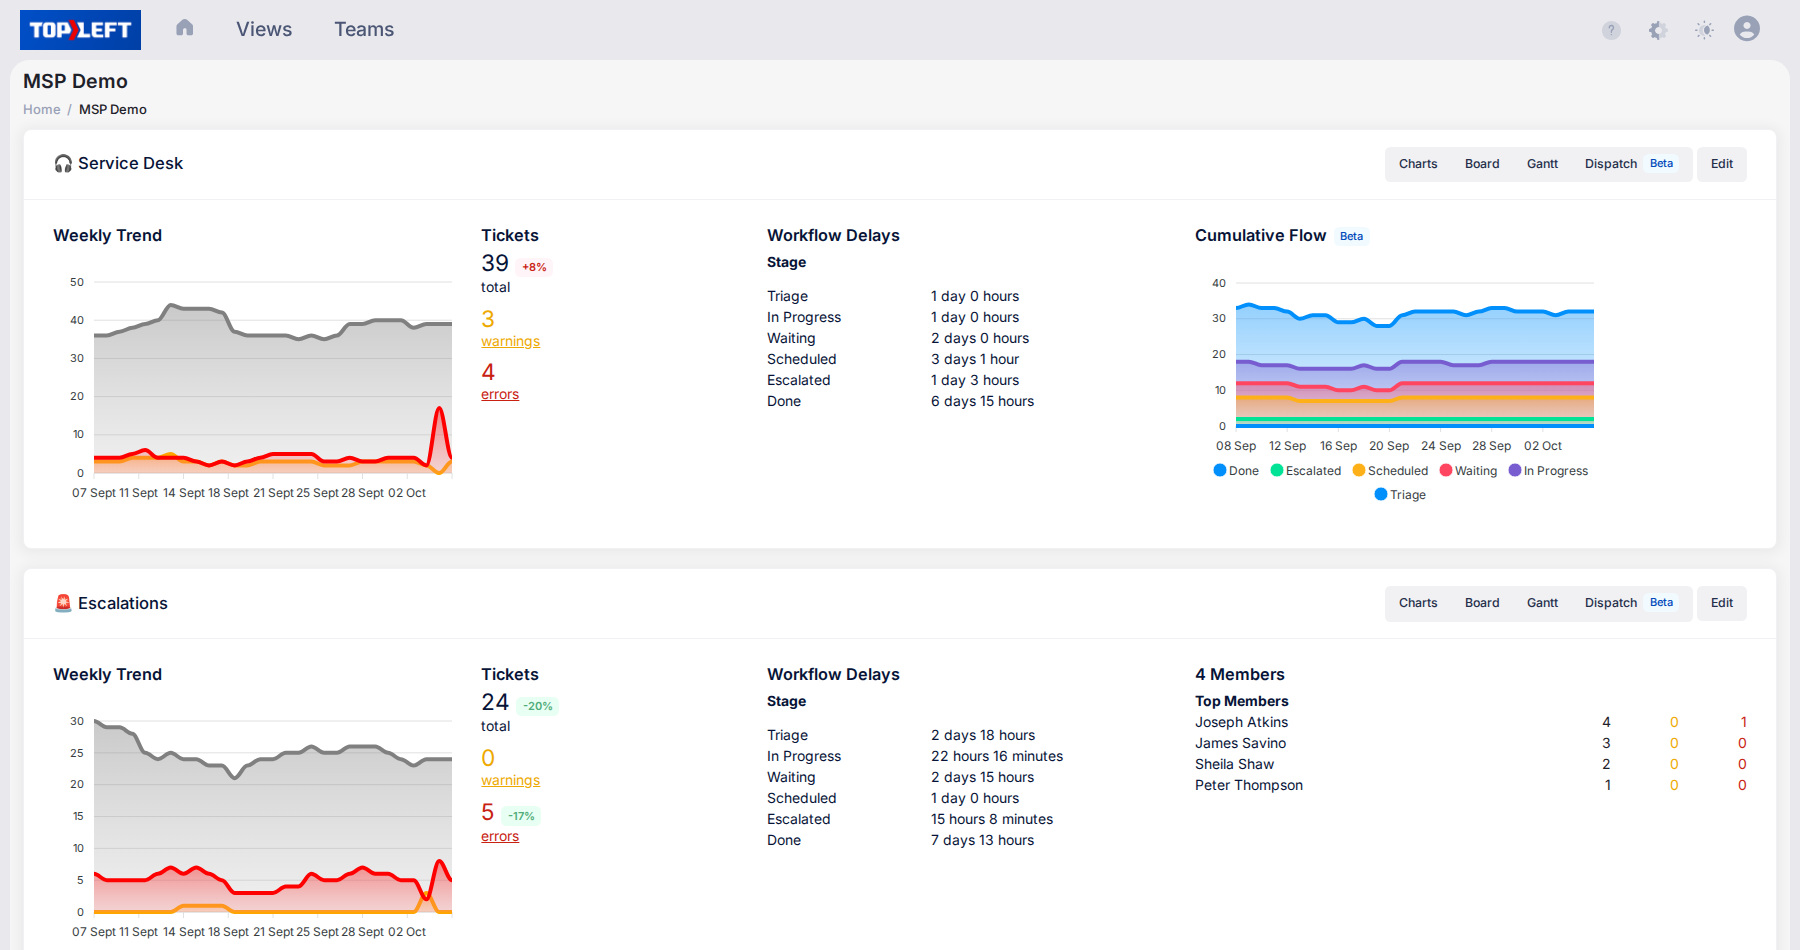Image resolution: width=1800 pixels, height=950 pixels.
Task: Click Escalations Escalated '15 hours 8 minutes'
Action: [x=992, y=819]
